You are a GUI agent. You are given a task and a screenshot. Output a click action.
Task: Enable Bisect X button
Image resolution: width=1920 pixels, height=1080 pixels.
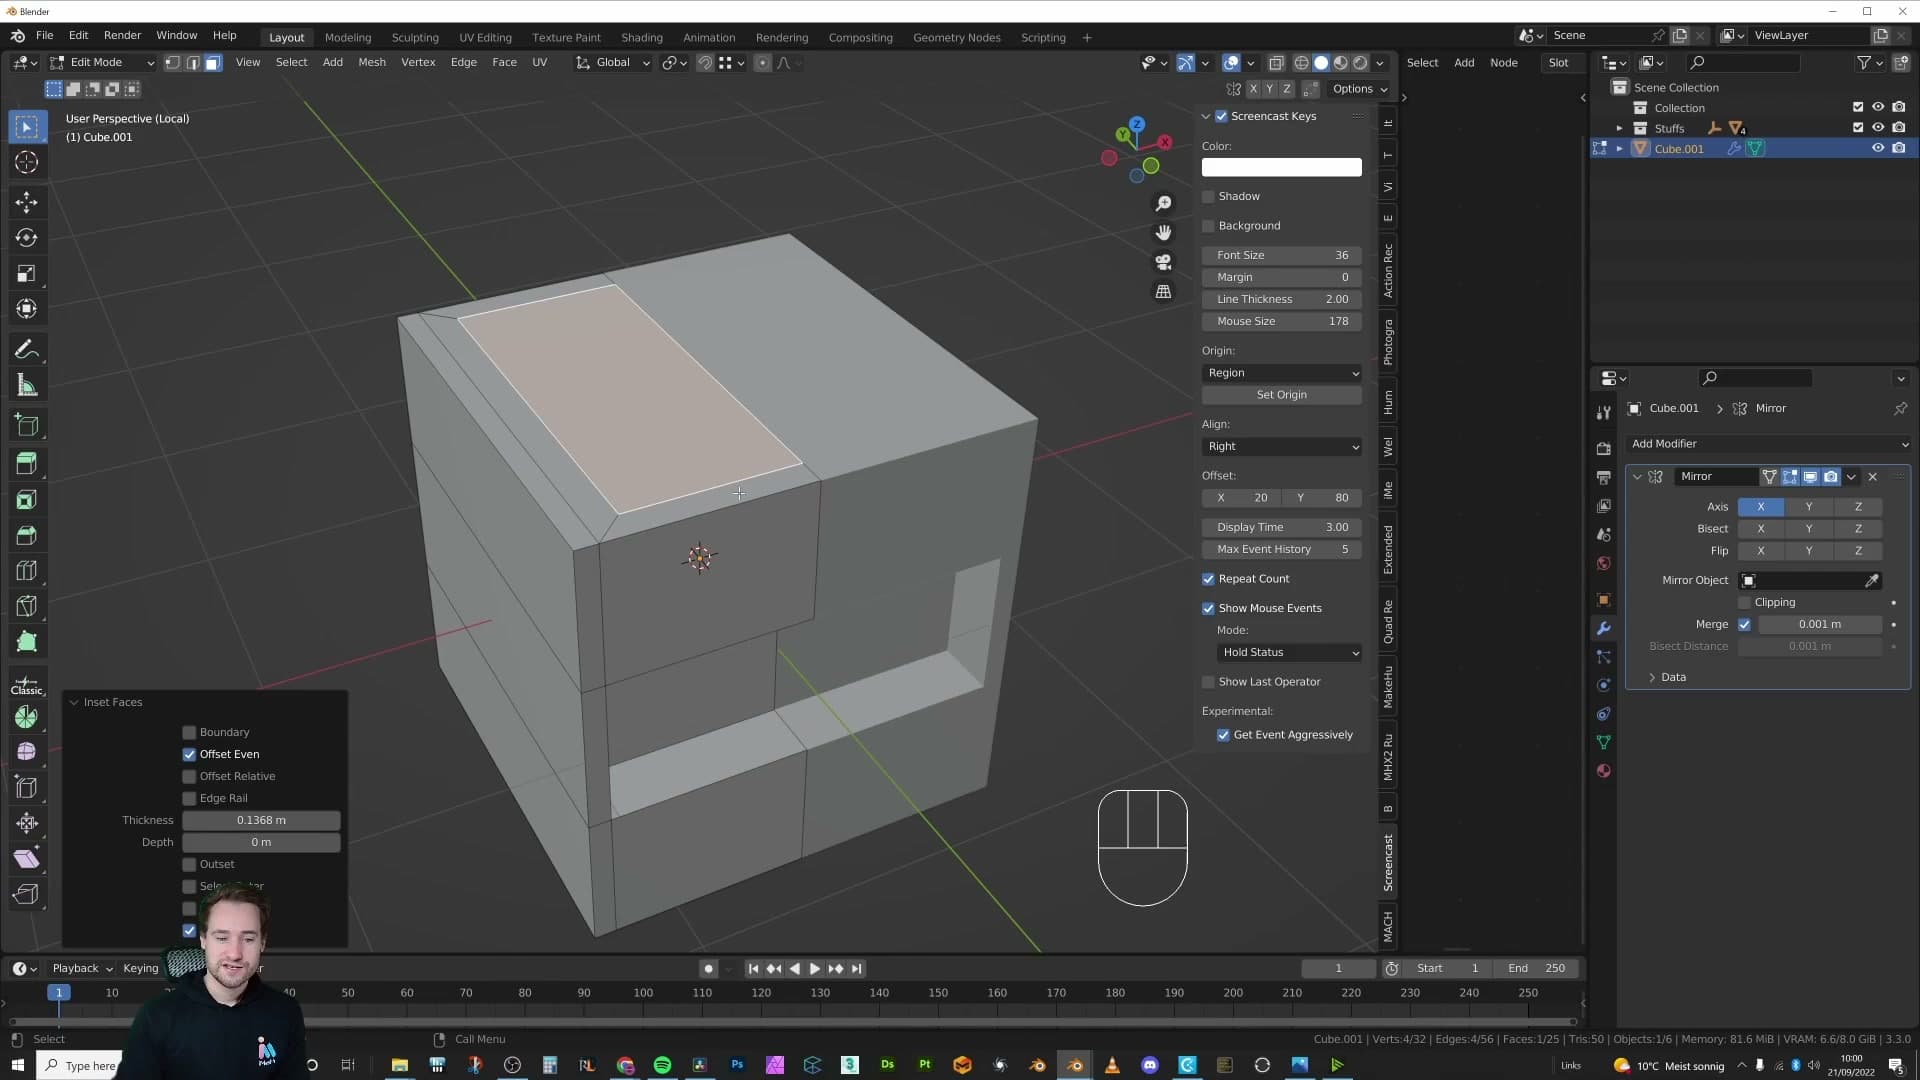pos(1761,529)
